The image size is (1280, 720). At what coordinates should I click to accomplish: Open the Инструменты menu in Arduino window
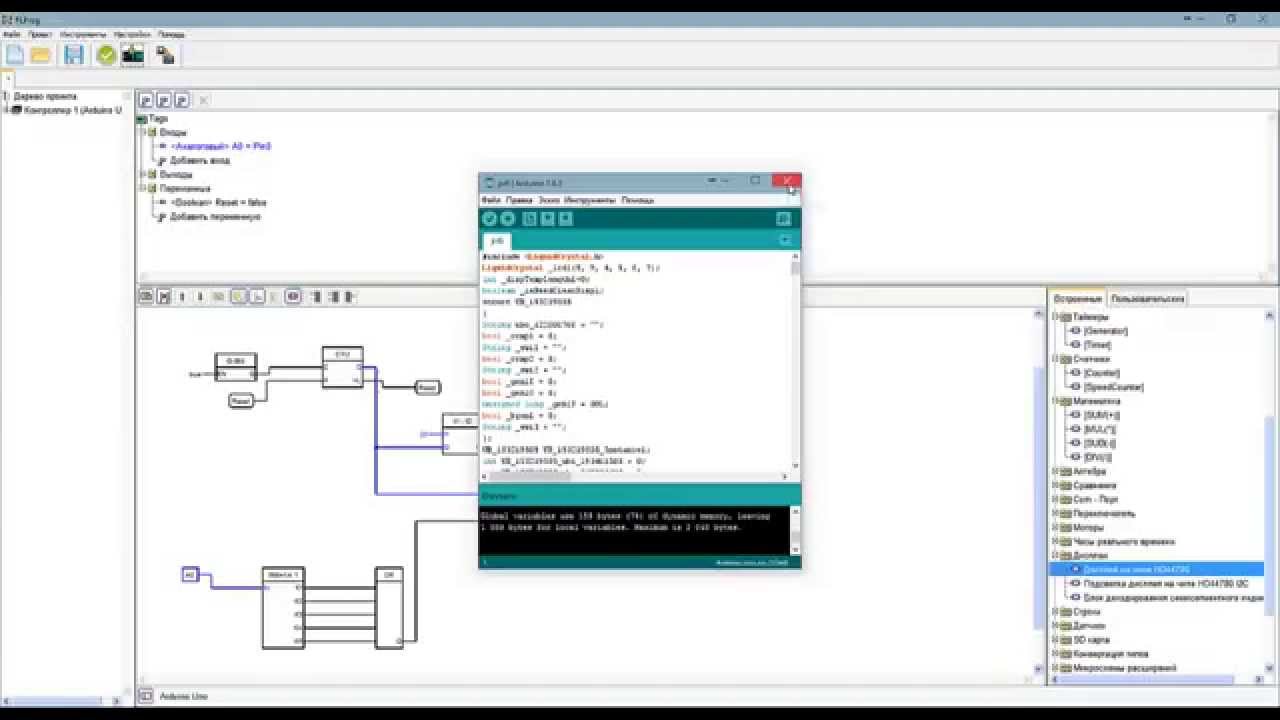pyautogui.click(x=590, y=200)
